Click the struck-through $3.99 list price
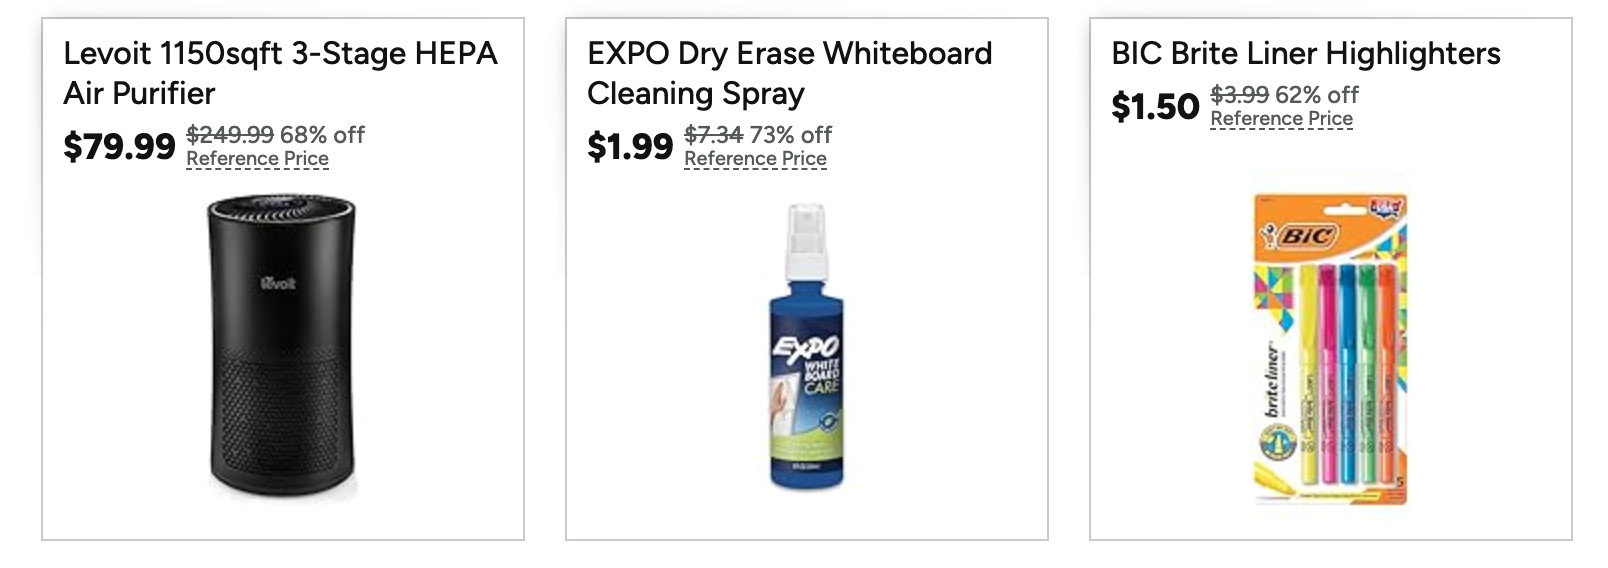The height and width of the screenshot is (568, 1608). point(1240,94)
